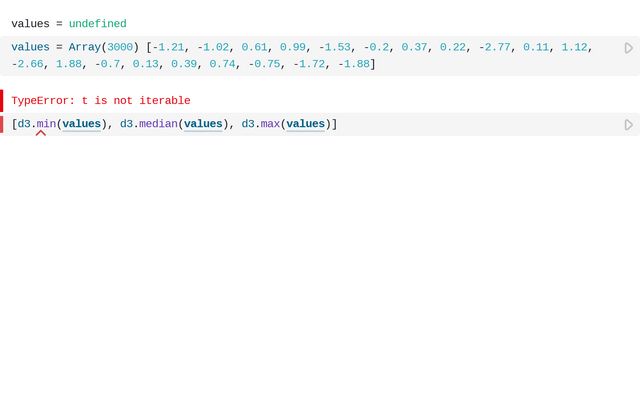The height and width of the screenshot is (400, 640).
Task: Click the number -2.66 on second line
Action: click(28, 64)
